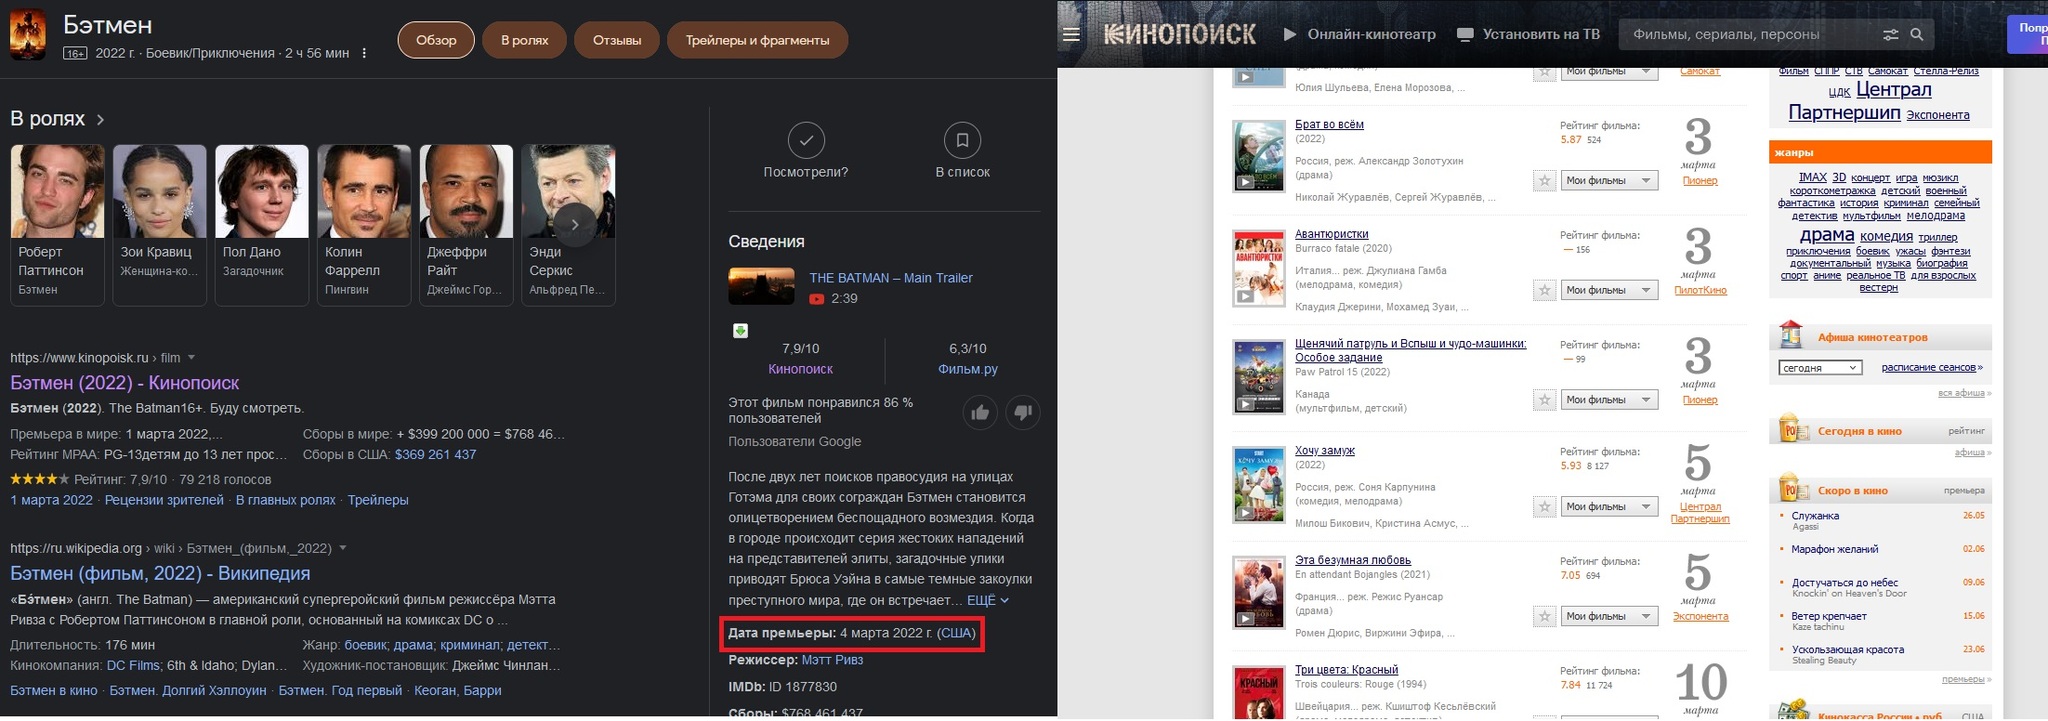The height and width of the screenshot is (721, 2048).
Task: Expand the description with ЕЩЁ
Action: [988, 600]
